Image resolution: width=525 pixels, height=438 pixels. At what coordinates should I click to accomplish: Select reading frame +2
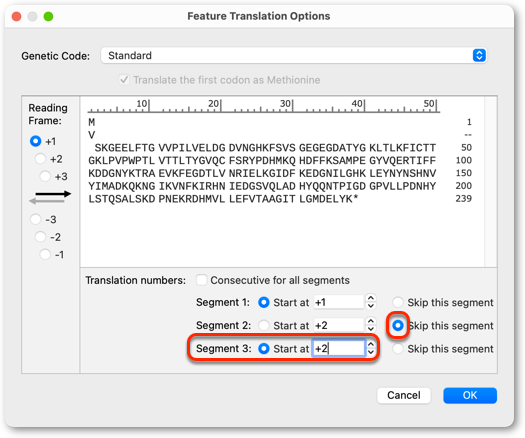coord(40,159)
